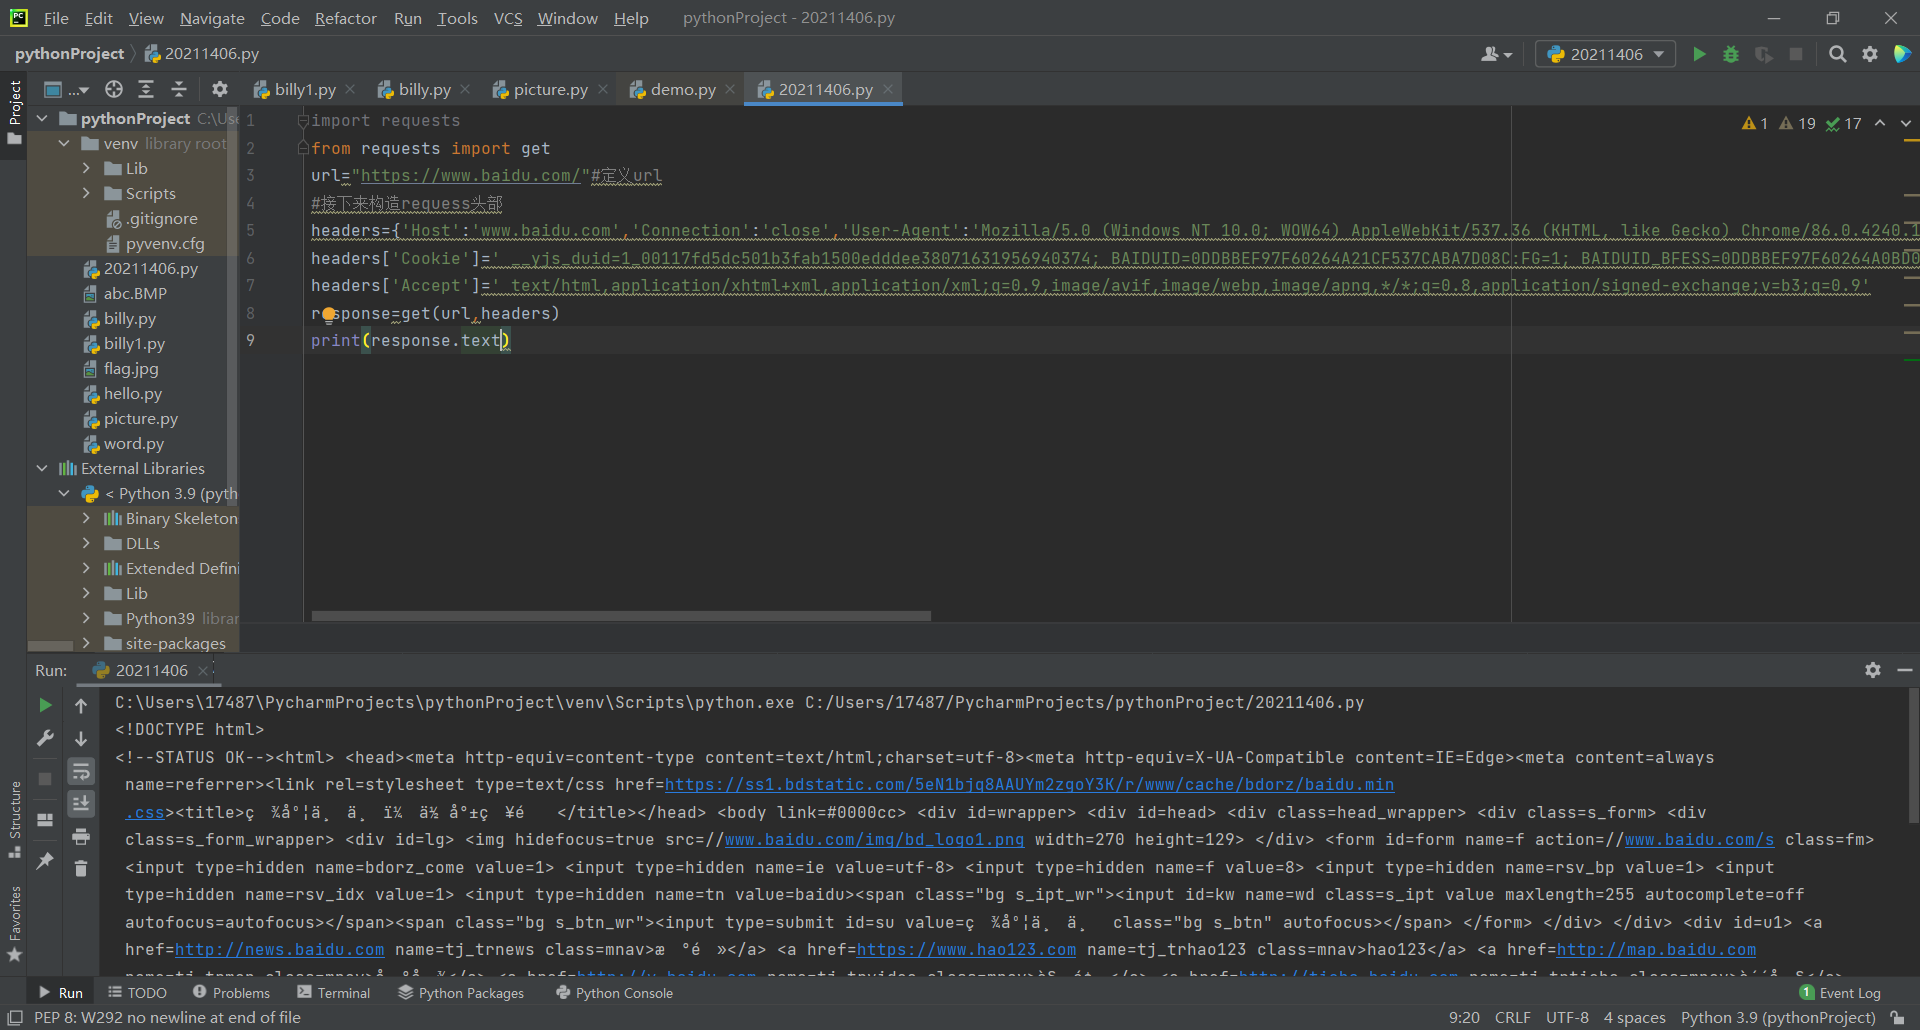The height and width of the screenshot is (1030, 1920).
Task: Open Project panel options gear
Action: pyautogui.click(x=220, y=89)
